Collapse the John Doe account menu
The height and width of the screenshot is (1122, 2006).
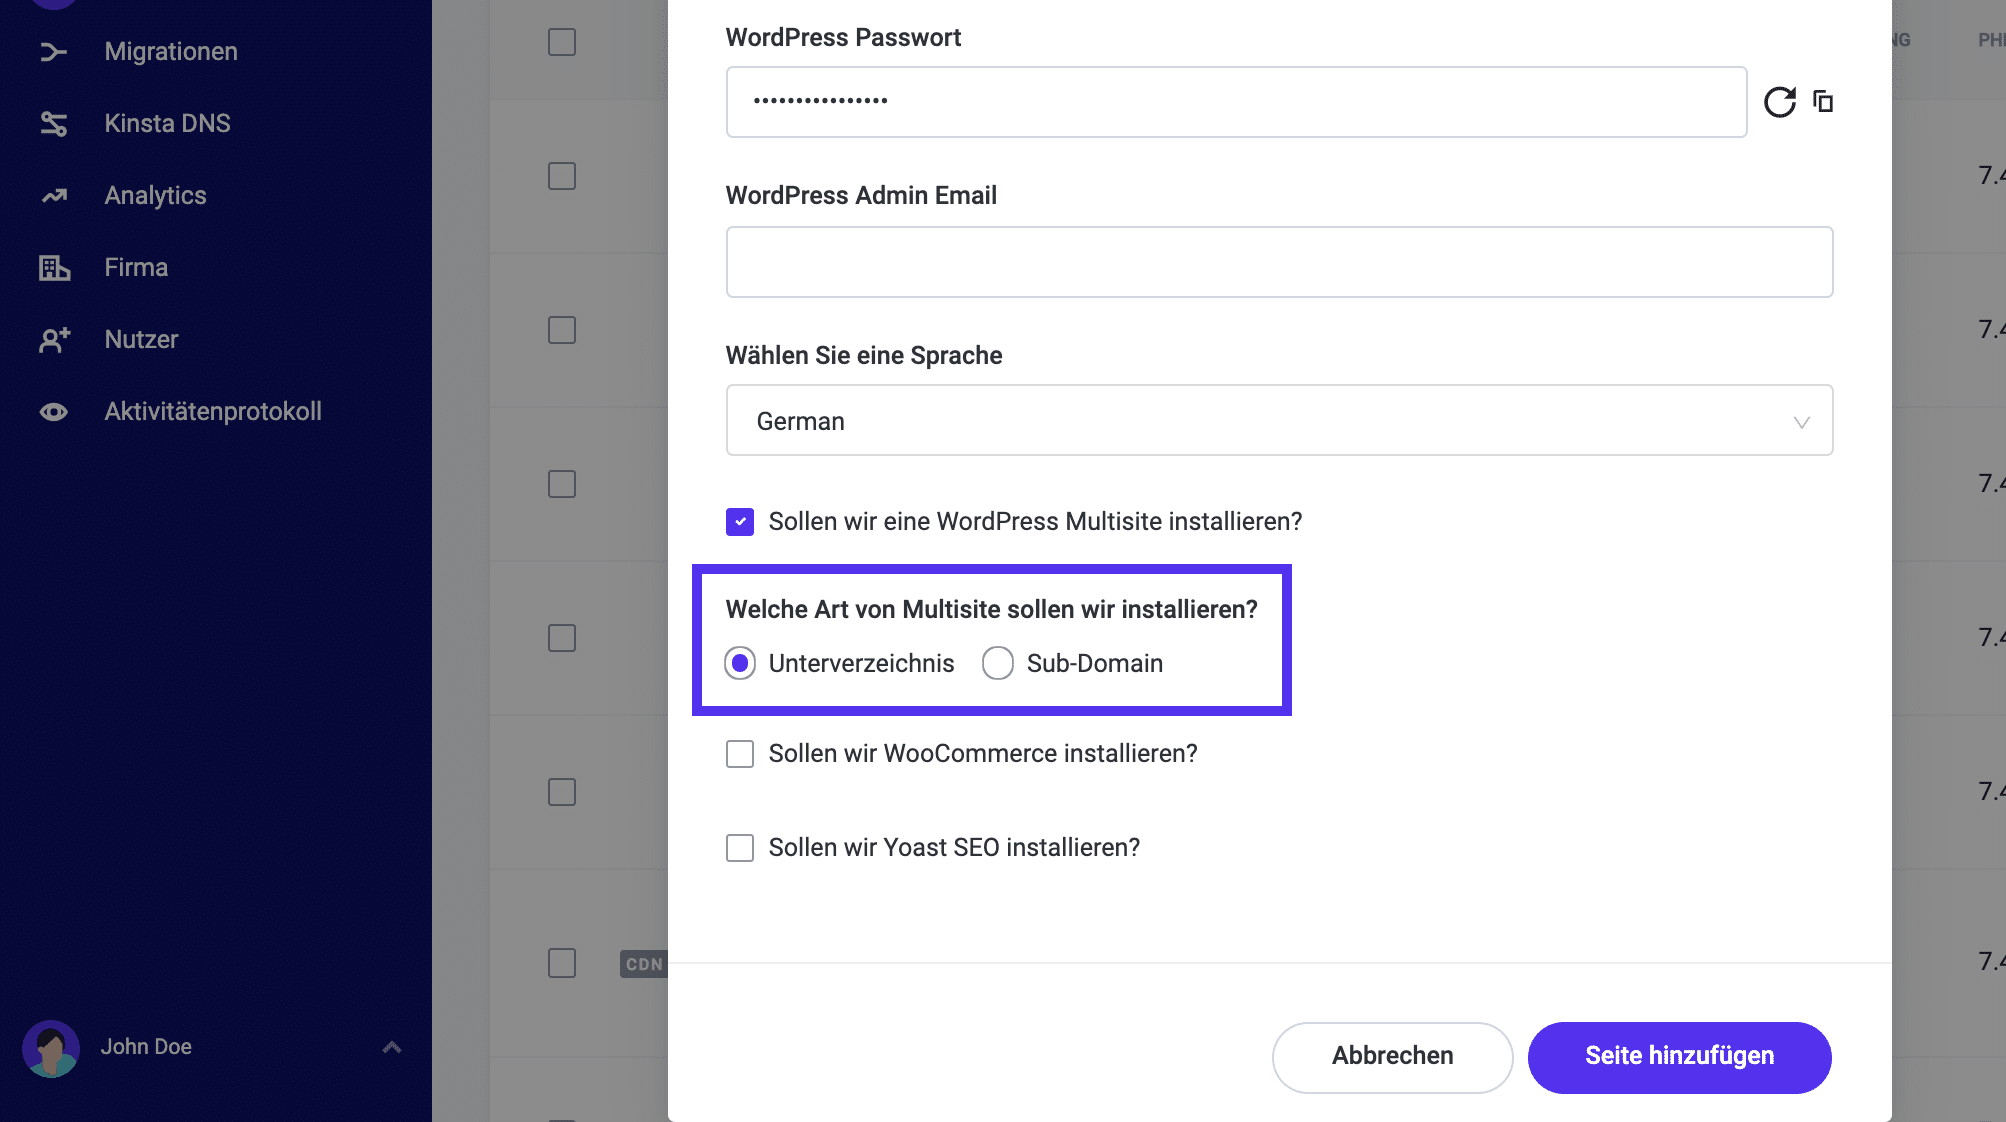tap(391, 1046)
